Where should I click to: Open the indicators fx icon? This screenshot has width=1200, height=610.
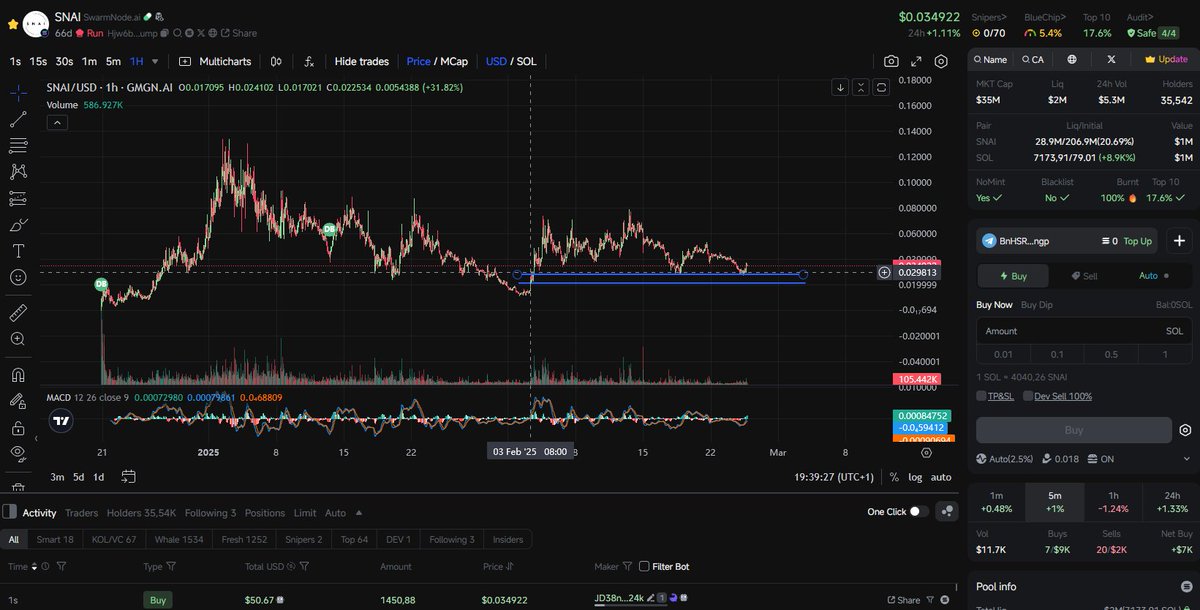[x=309, y=61]
